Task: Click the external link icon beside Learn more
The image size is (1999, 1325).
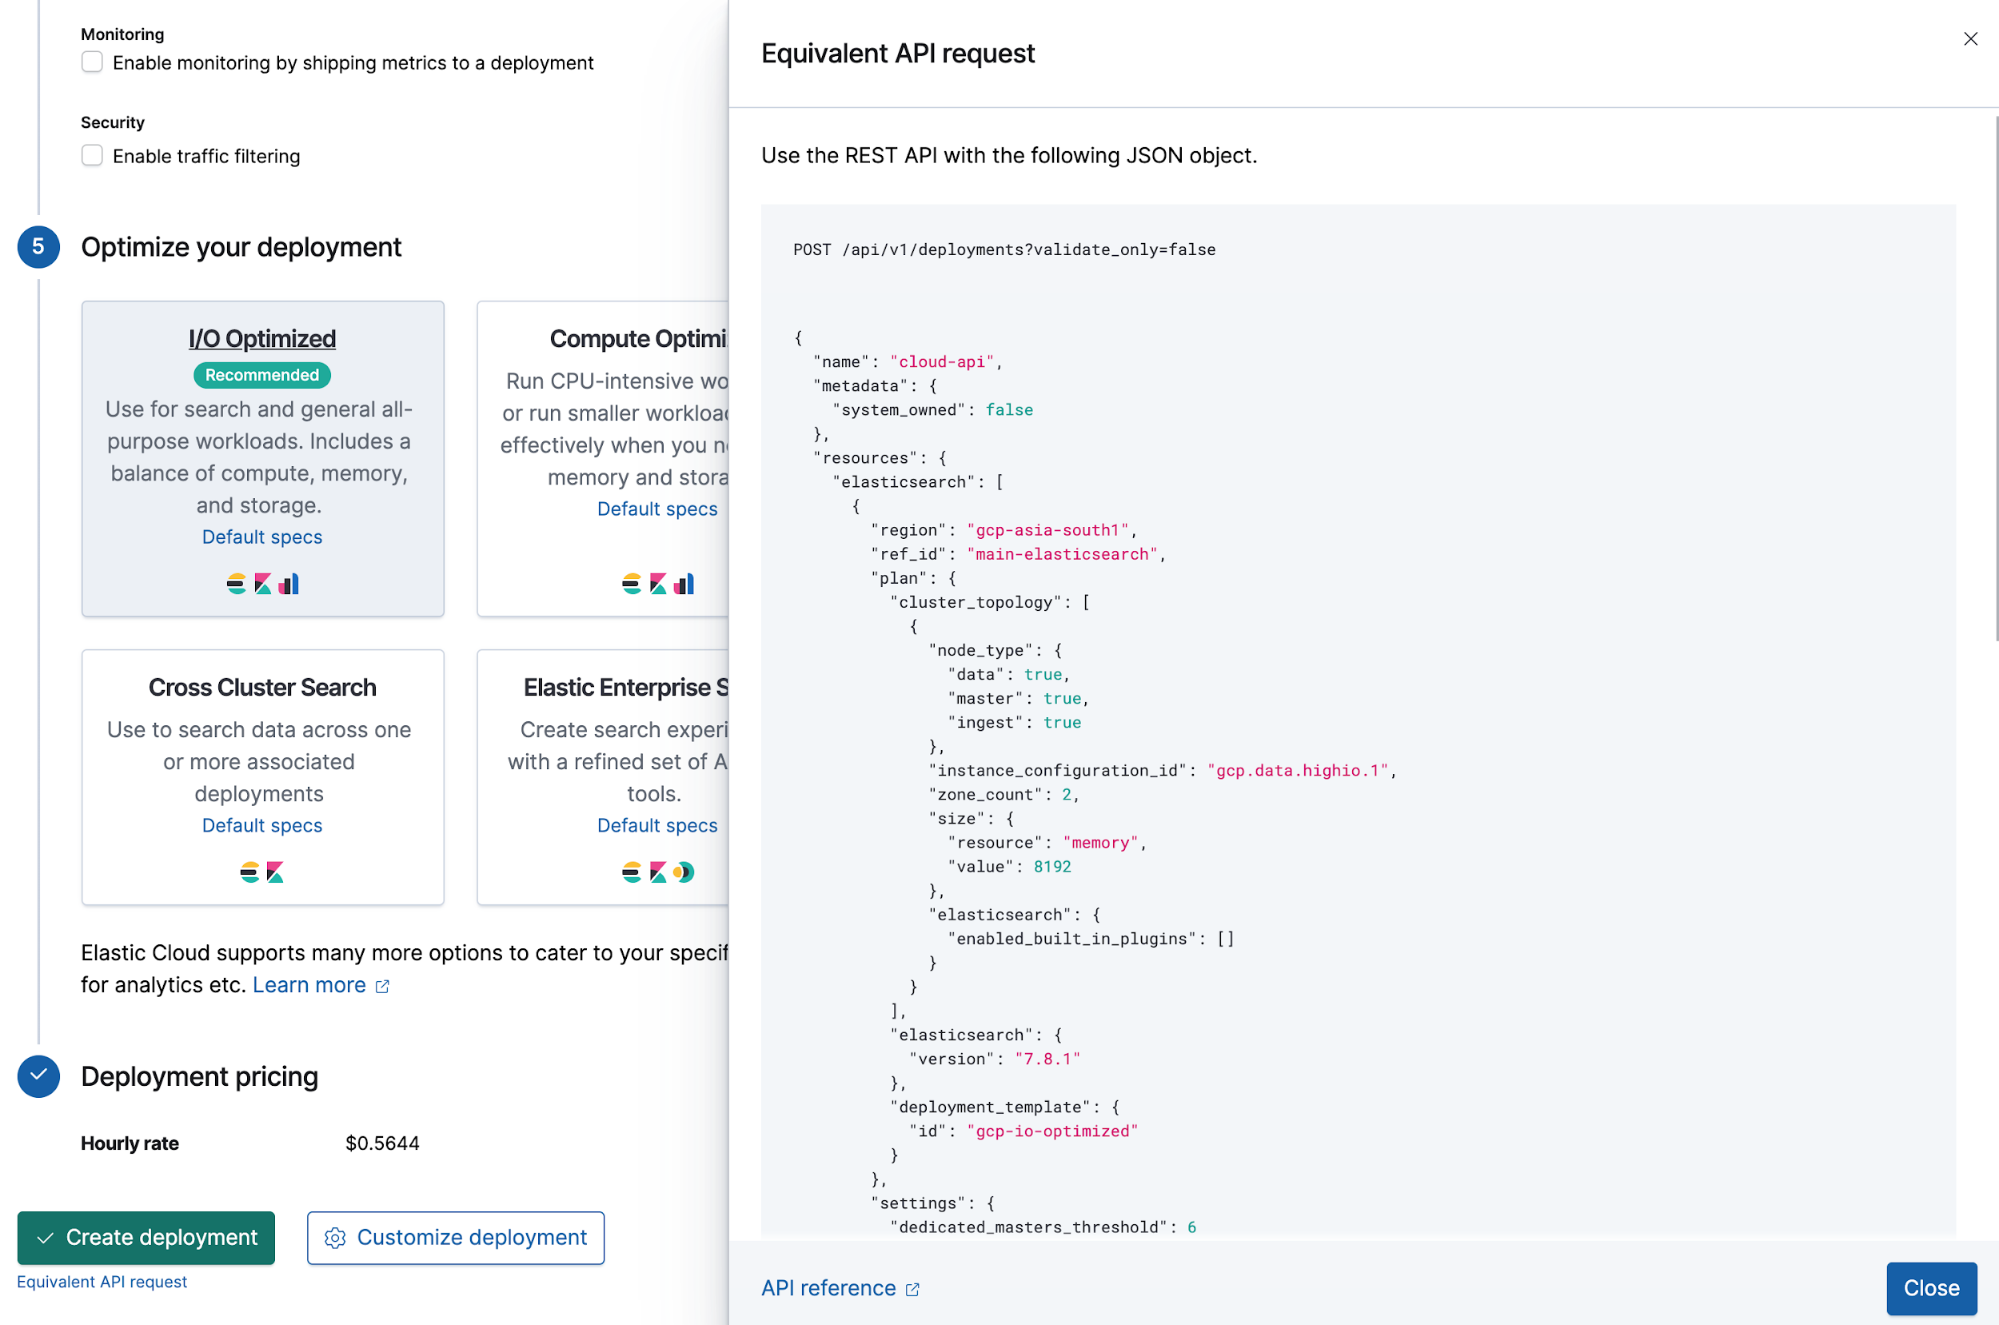Action: coord(382,987)
